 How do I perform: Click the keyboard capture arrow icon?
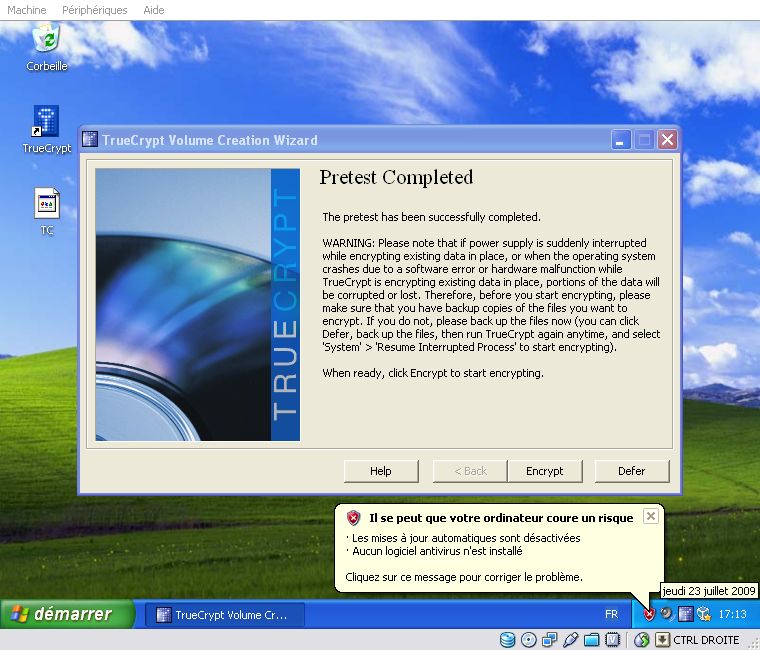(662, 640)
